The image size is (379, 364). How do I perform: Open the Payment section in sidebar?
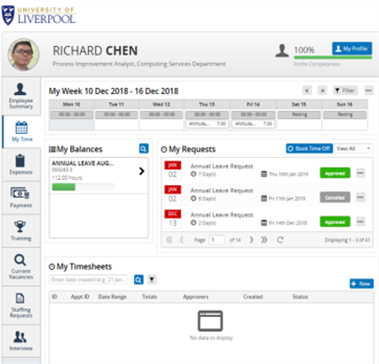tap(21, 198)
